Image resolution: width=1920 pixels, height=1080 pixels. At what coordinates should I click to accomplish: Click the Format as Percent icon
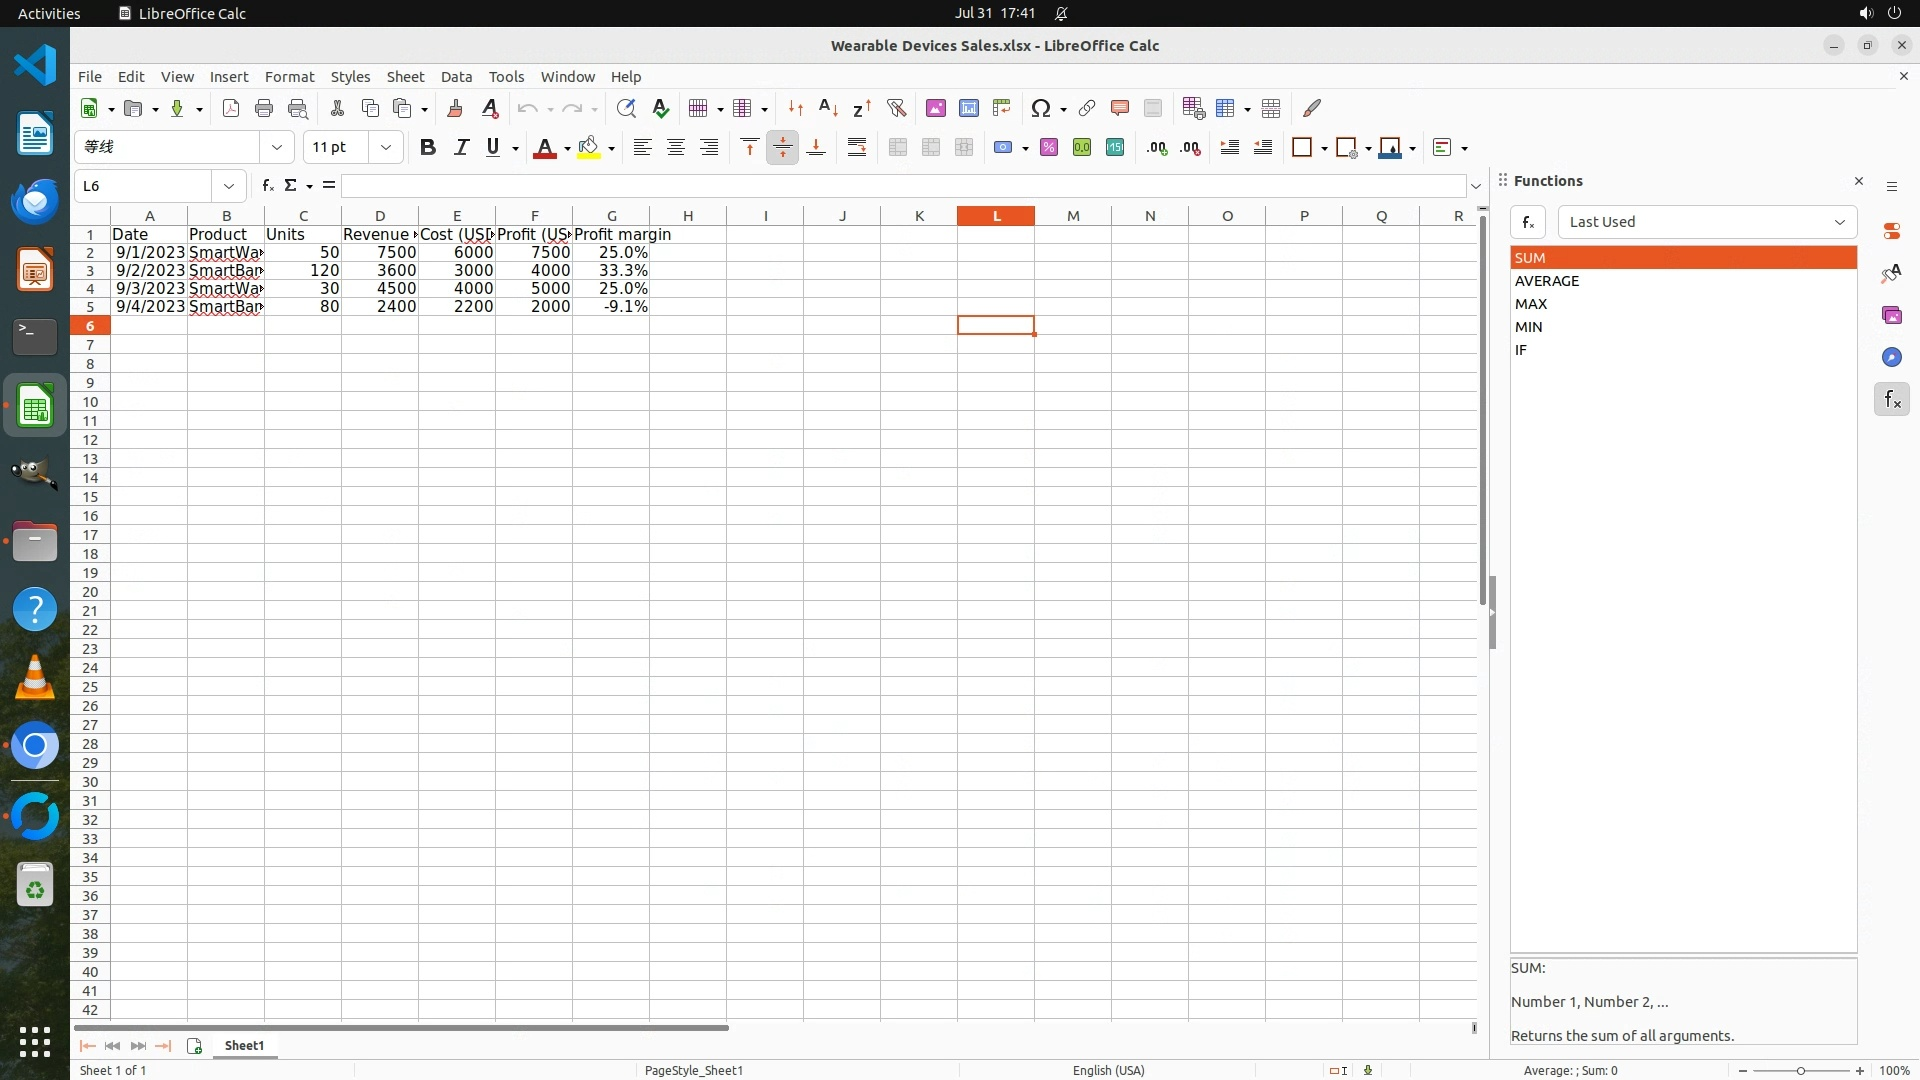point(1049,147)
